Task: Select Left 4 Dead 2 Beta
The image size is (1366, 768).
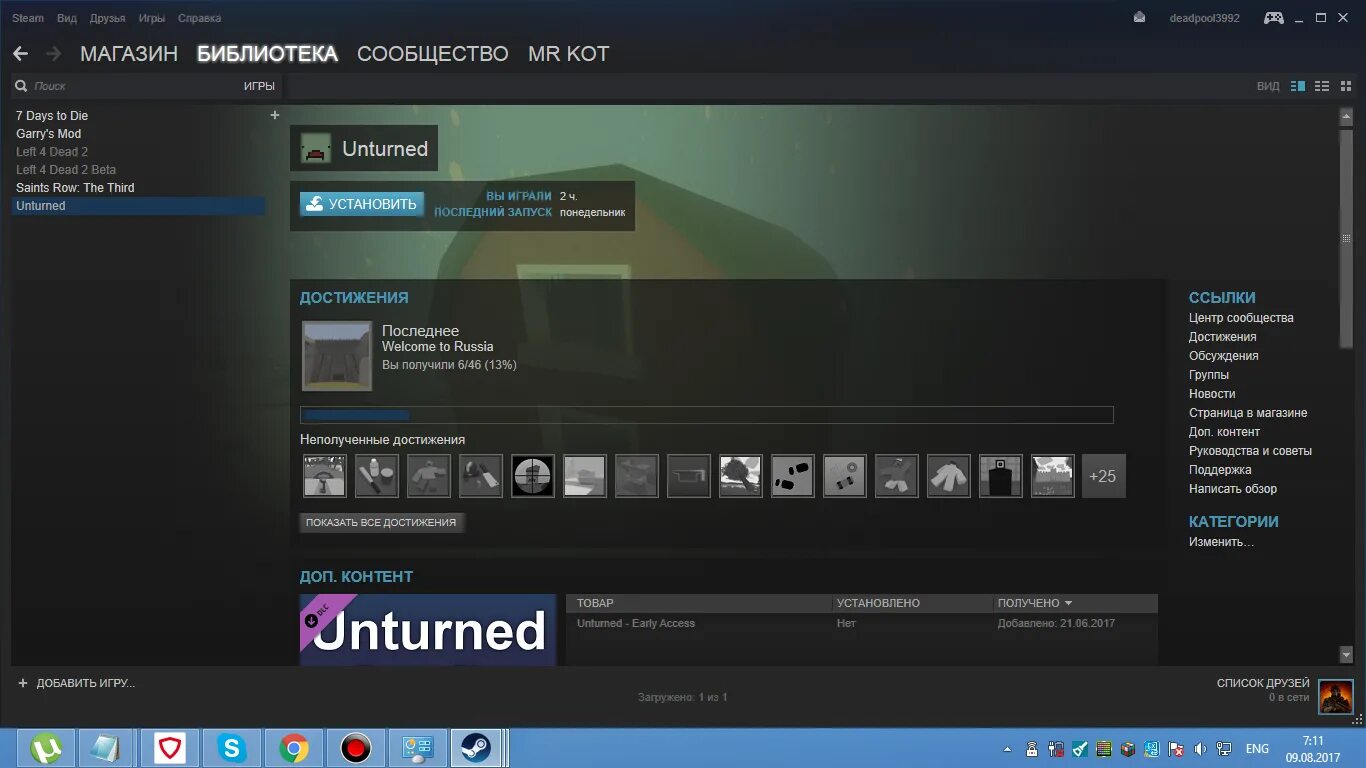Action: click(x=66, y=170)
